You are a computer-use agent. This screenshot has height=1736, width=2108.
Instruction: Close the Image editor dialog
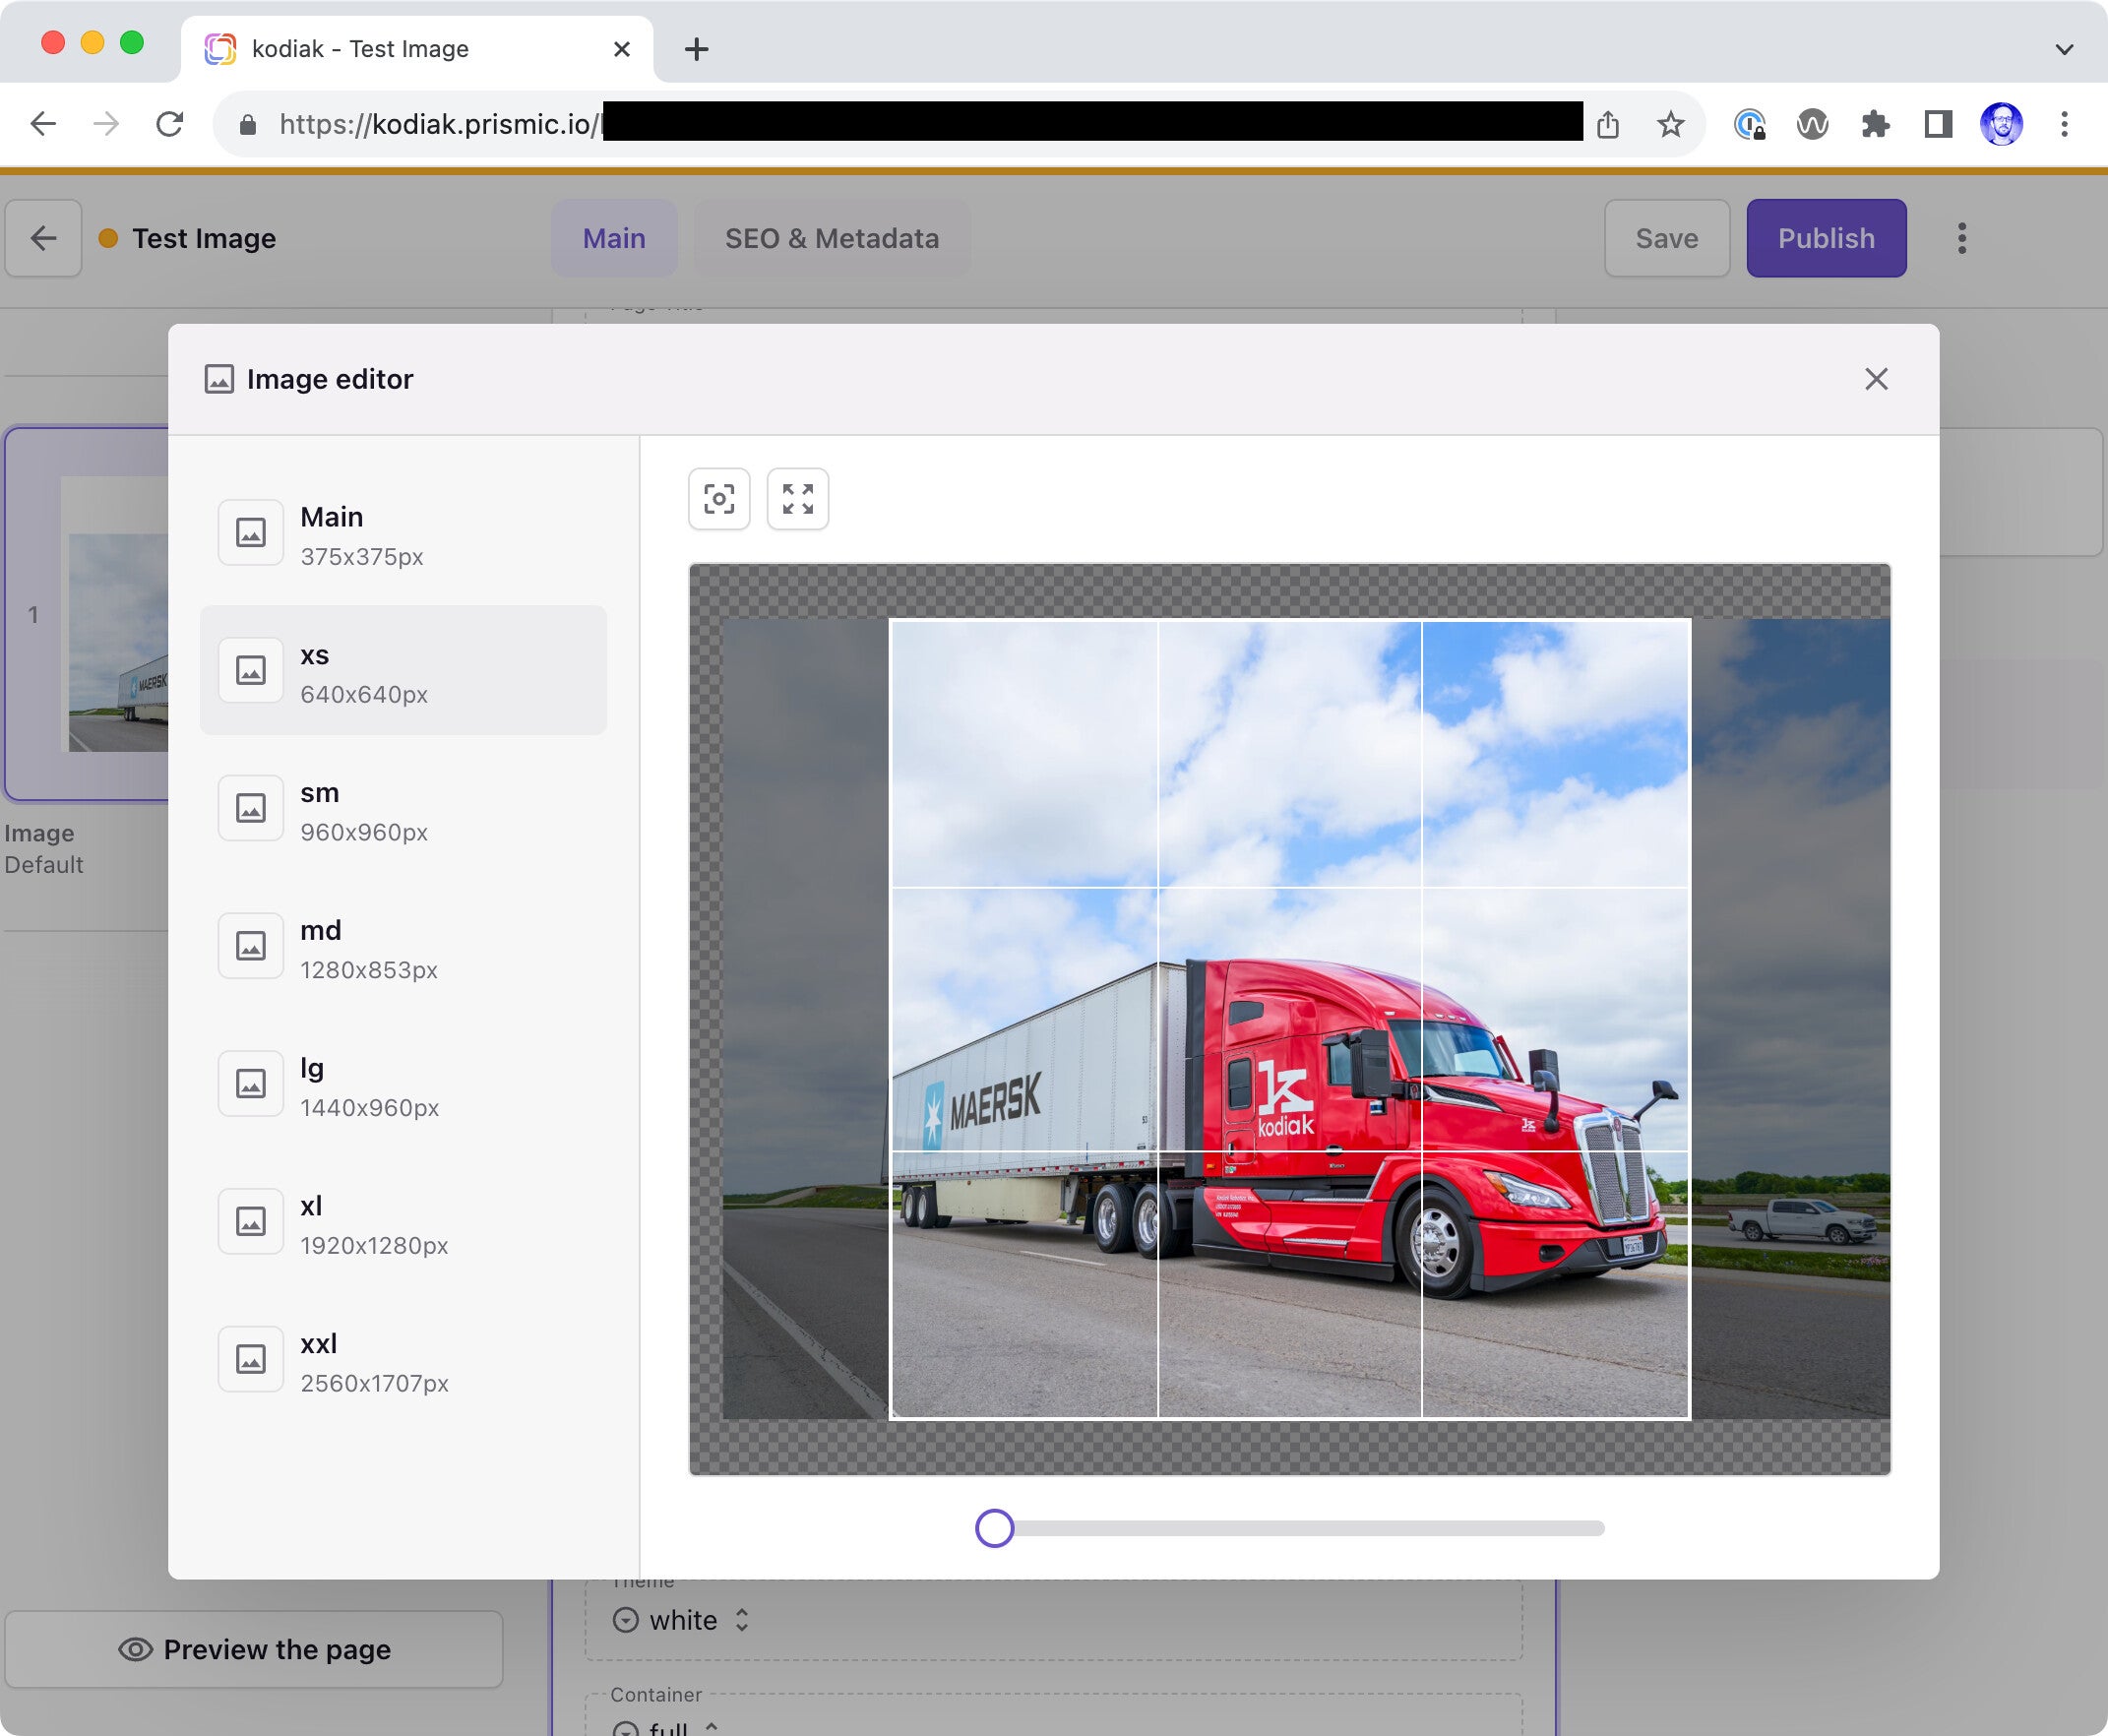1875,379
